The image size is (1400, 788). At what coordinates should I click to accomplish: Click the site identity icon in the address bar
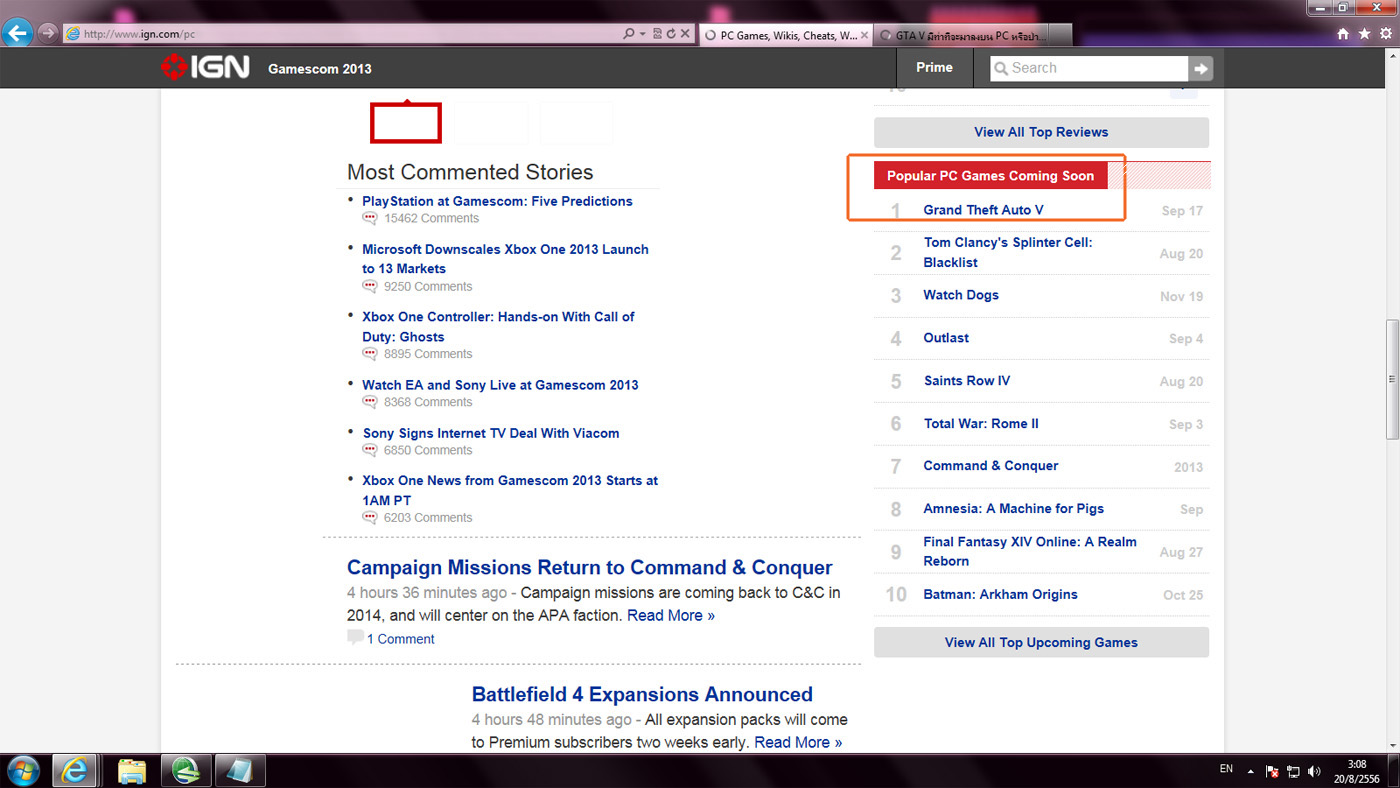coord(72,34)
